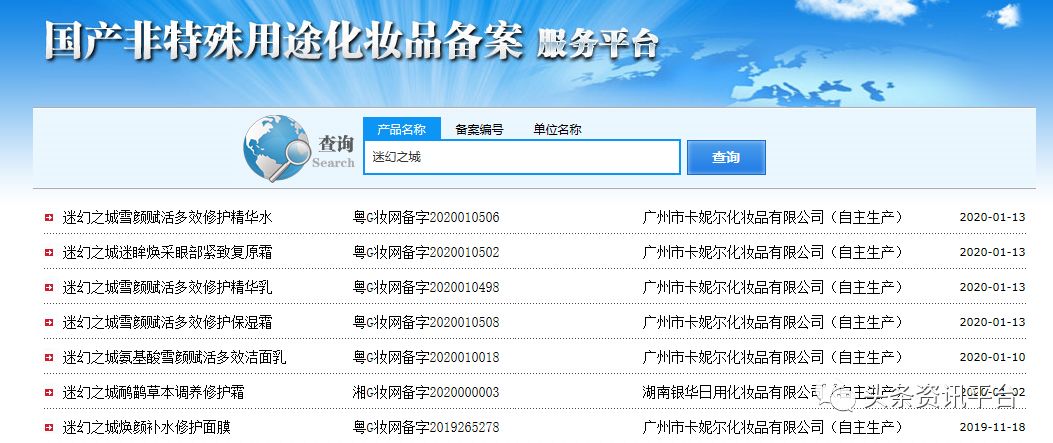
Task: Select record number 粤G妆网备字2020010498
Action: pyautogui.click(x=426, y=287)
